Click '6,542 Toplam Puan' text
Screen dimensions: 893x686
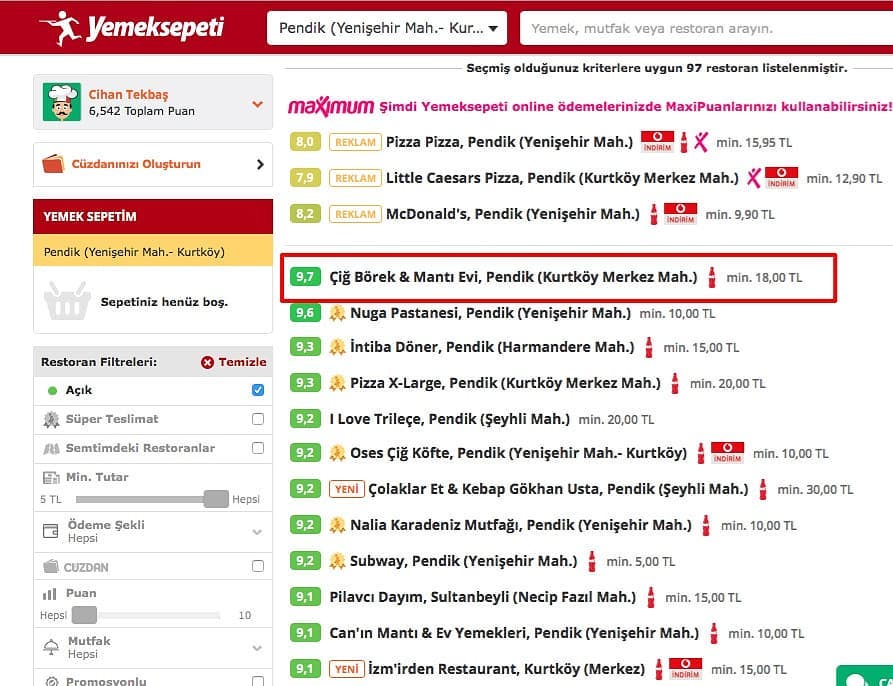click(x=142, y=111)
